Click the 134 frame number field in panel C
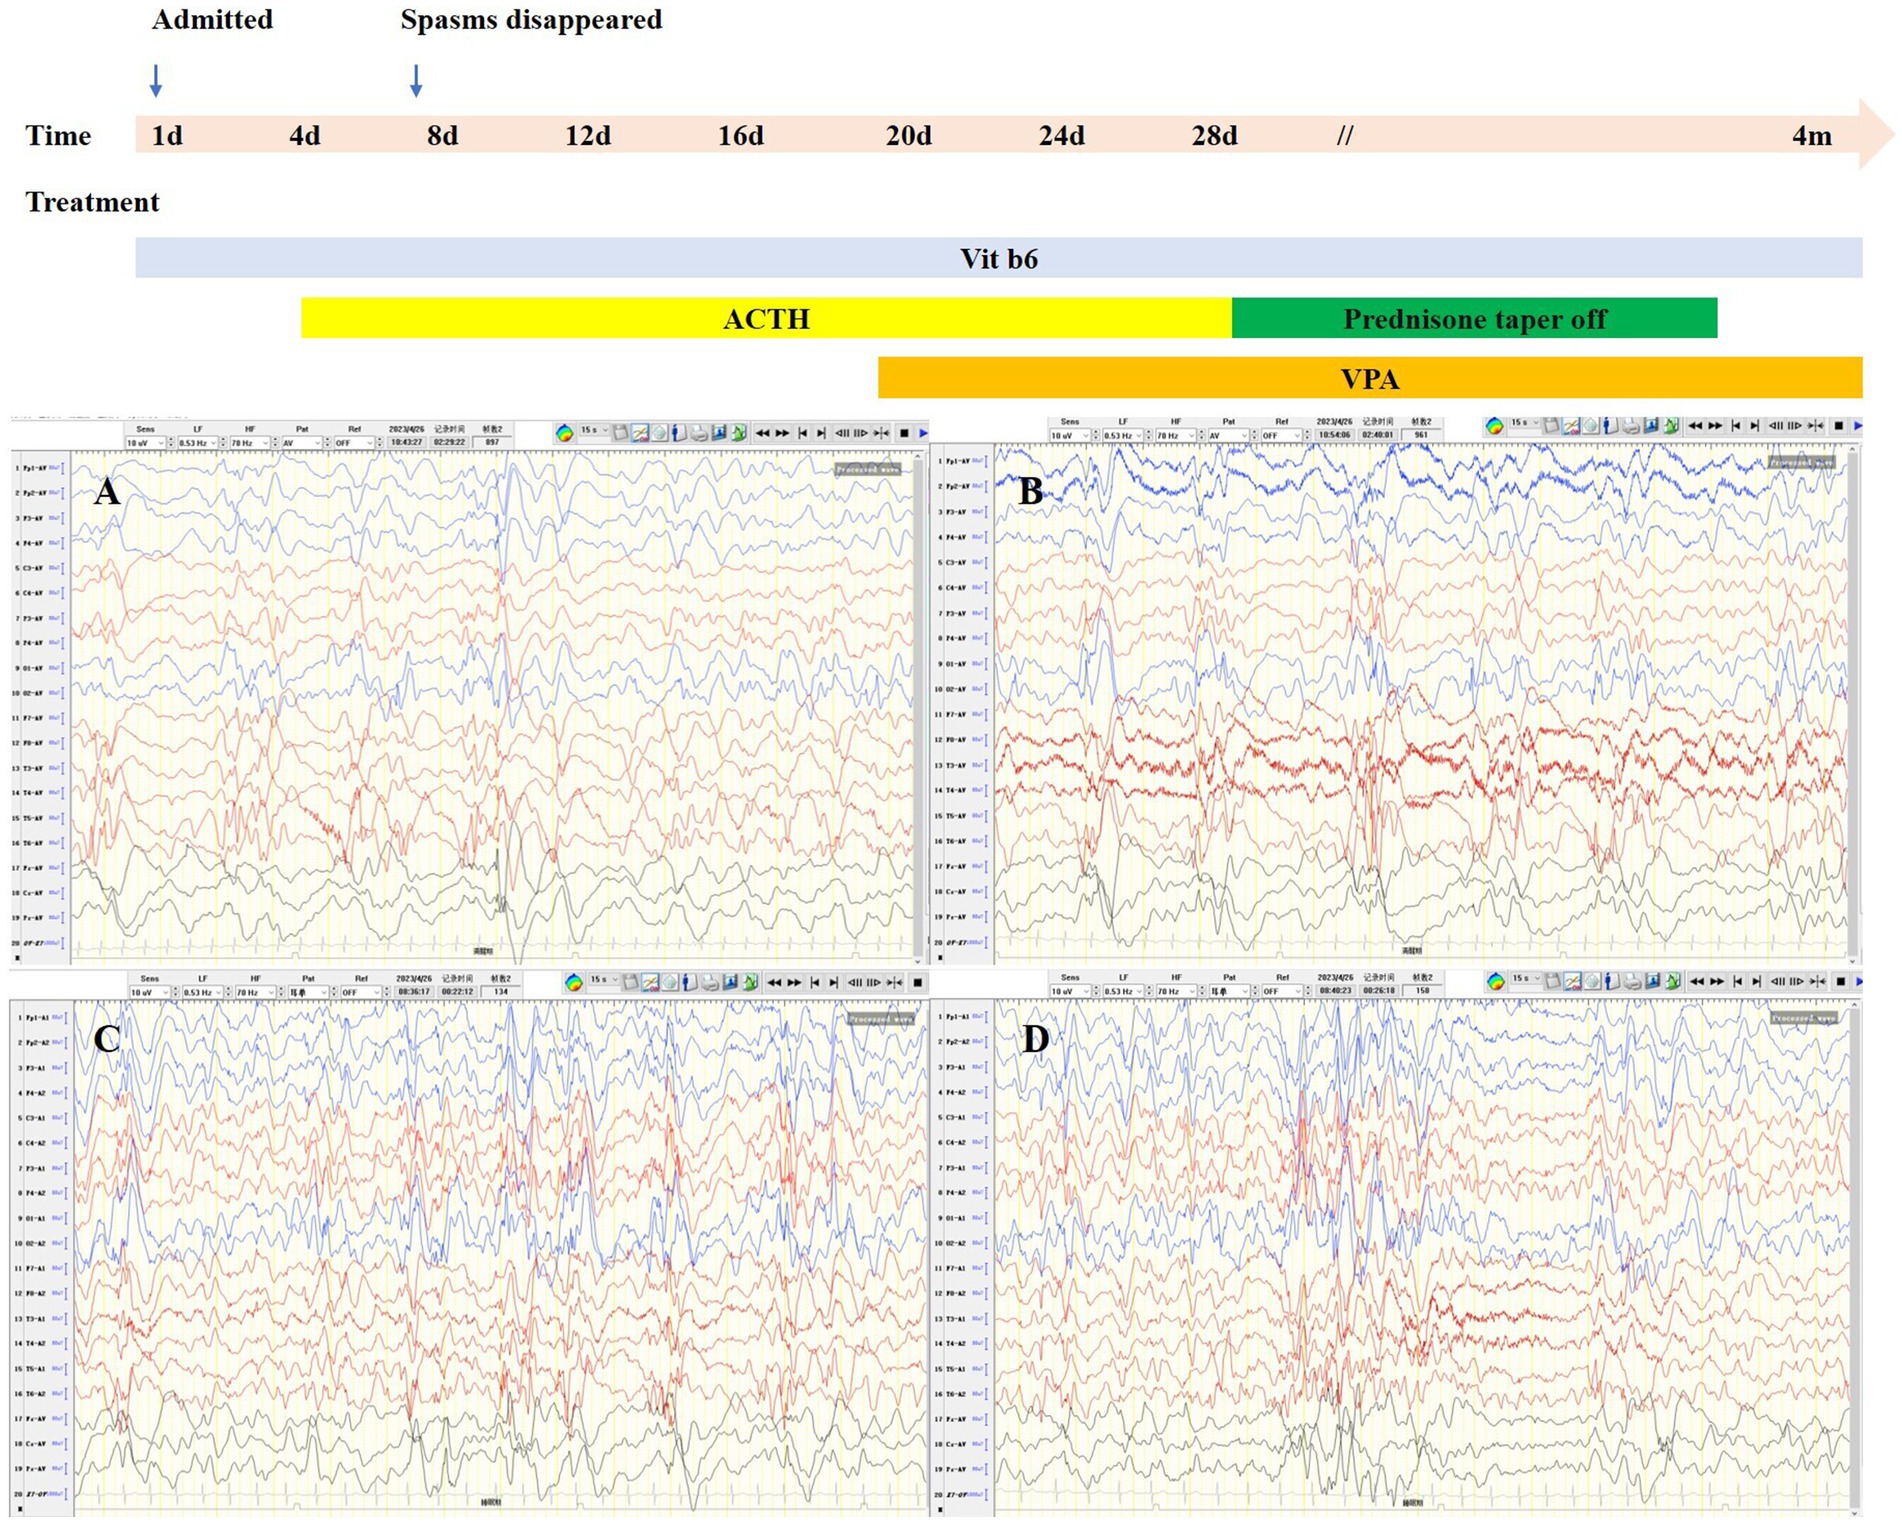Viewport: 1902px width, 1523px height. [x=500, y=991]
